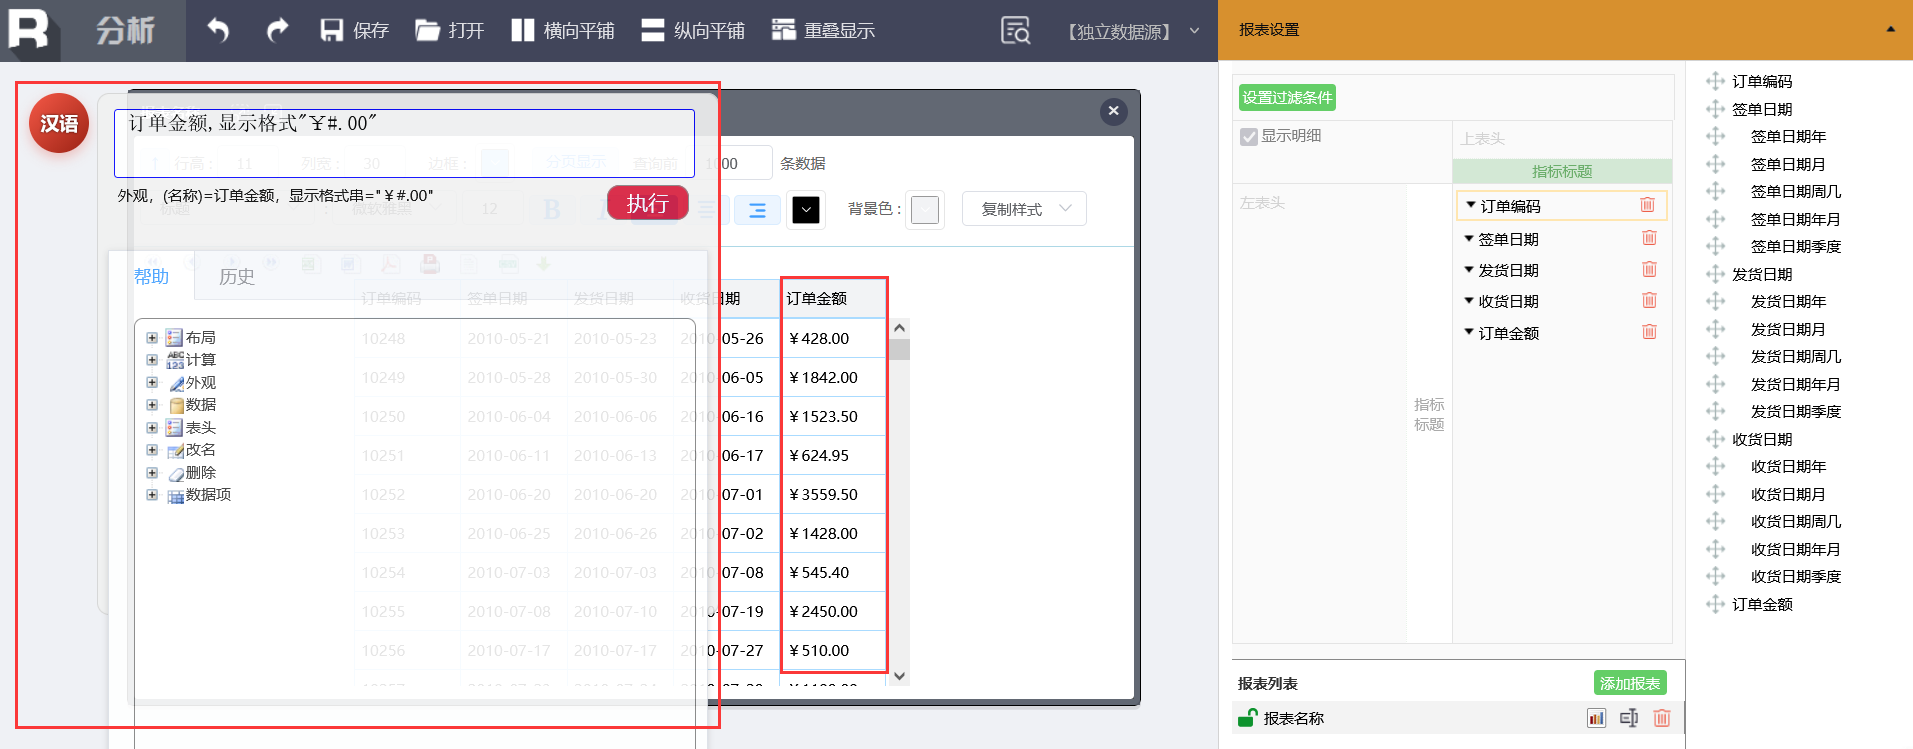Select the 布局 help category label
Screen dimensions: 1913x749
click(x=201, y=338)
